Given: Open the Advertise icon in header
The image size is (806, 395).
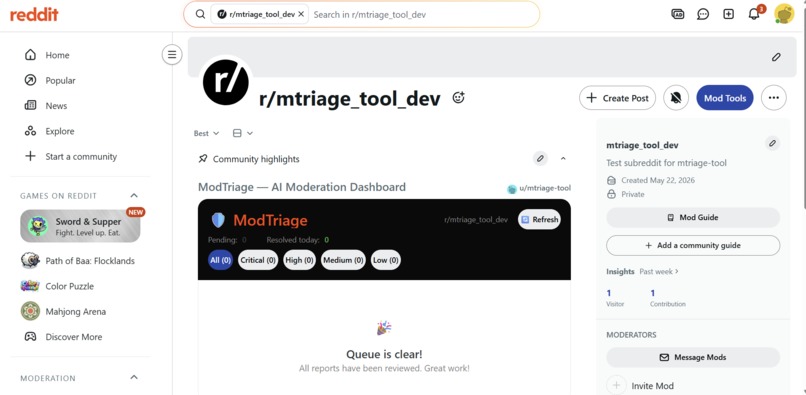Looking at the screenshot, I should click(x=677, y=14).
